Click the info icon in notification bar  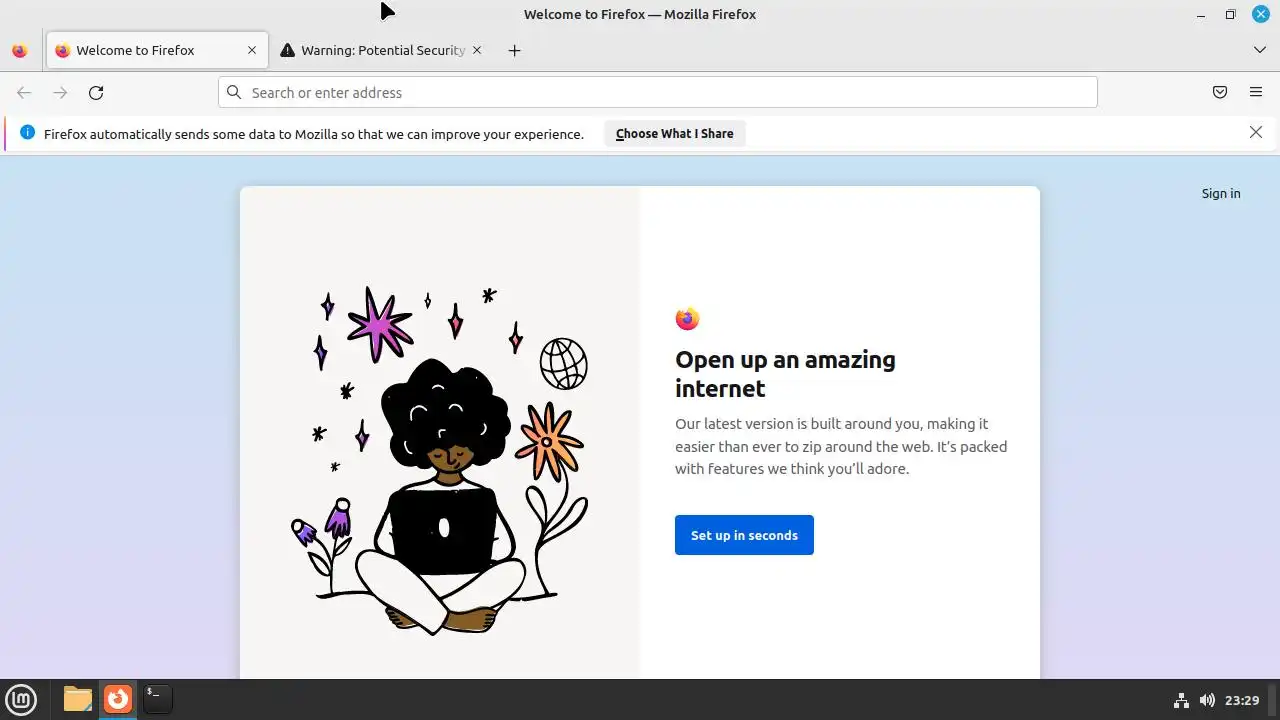click(x=27, y=133)
